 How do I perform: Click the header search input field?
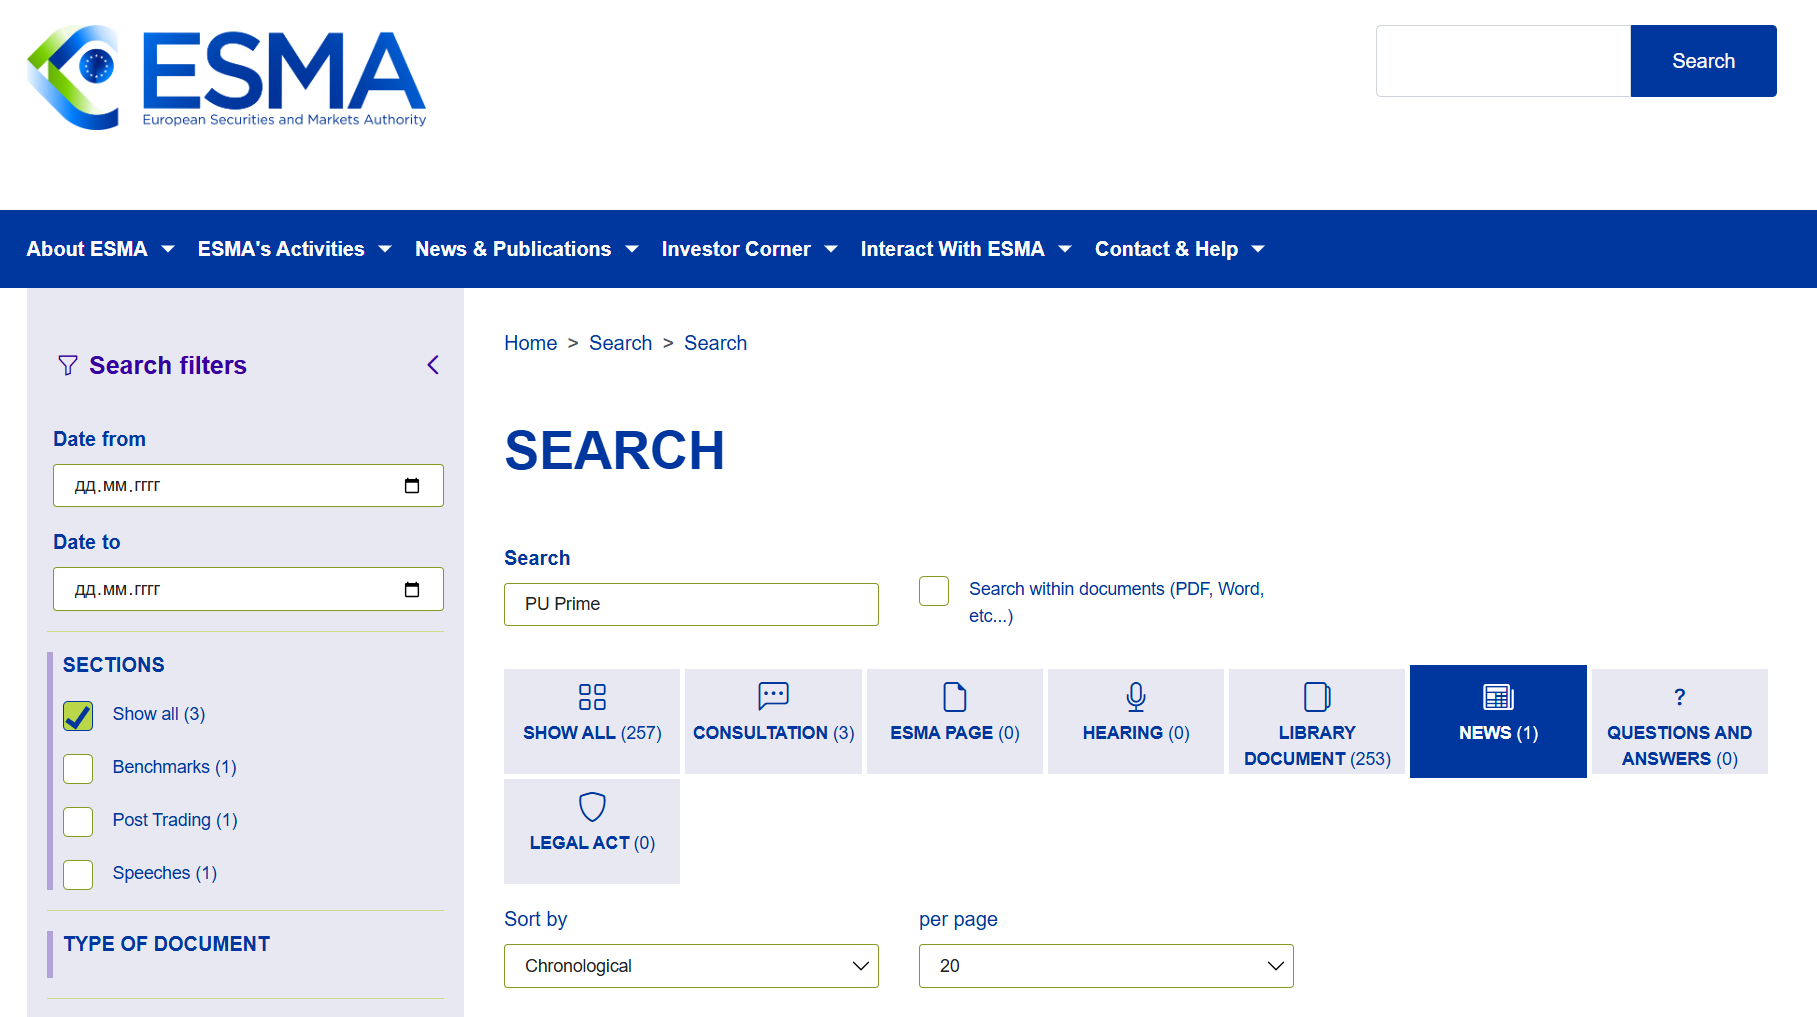coord(1503,61)
